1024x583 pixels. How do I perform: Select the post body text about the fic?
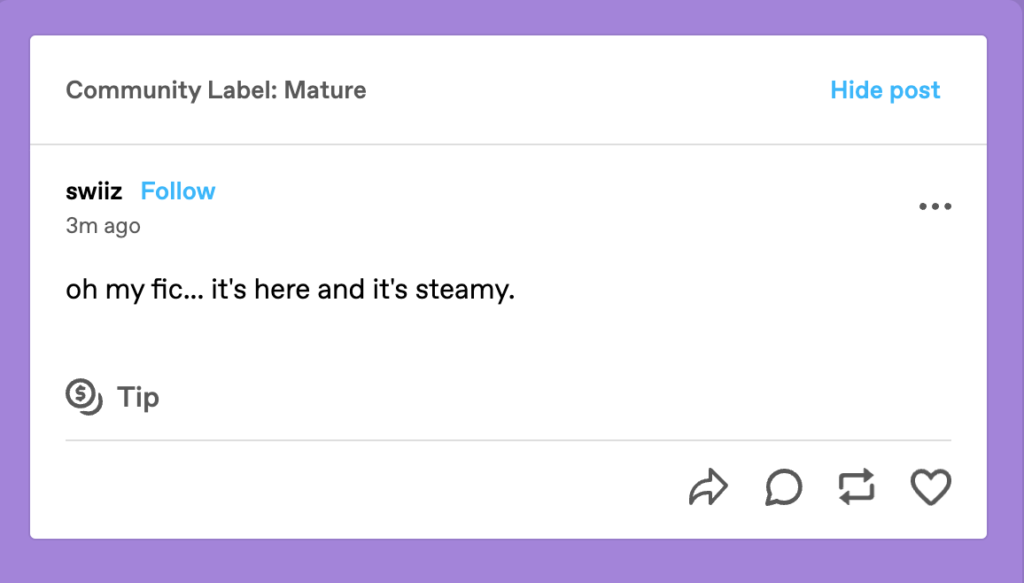point(290,289)
